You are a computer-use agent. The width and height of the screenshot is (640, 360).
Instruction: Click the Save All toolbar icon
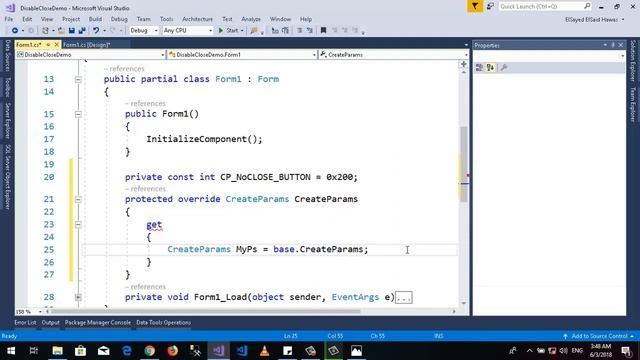click(x=82, y=31)
